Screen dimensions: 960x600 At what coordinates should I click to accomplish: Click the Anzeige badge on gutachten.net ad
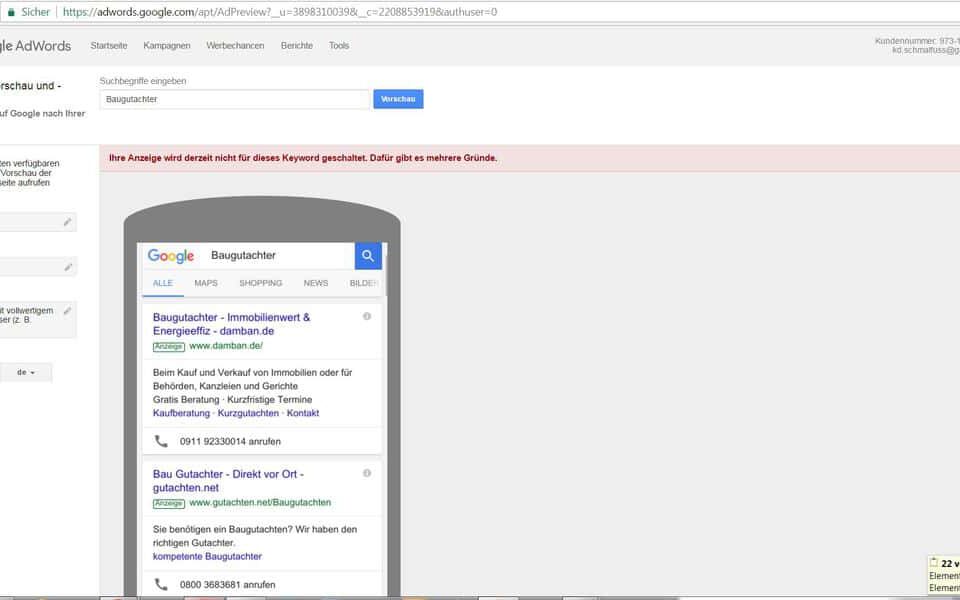[169, 503]
